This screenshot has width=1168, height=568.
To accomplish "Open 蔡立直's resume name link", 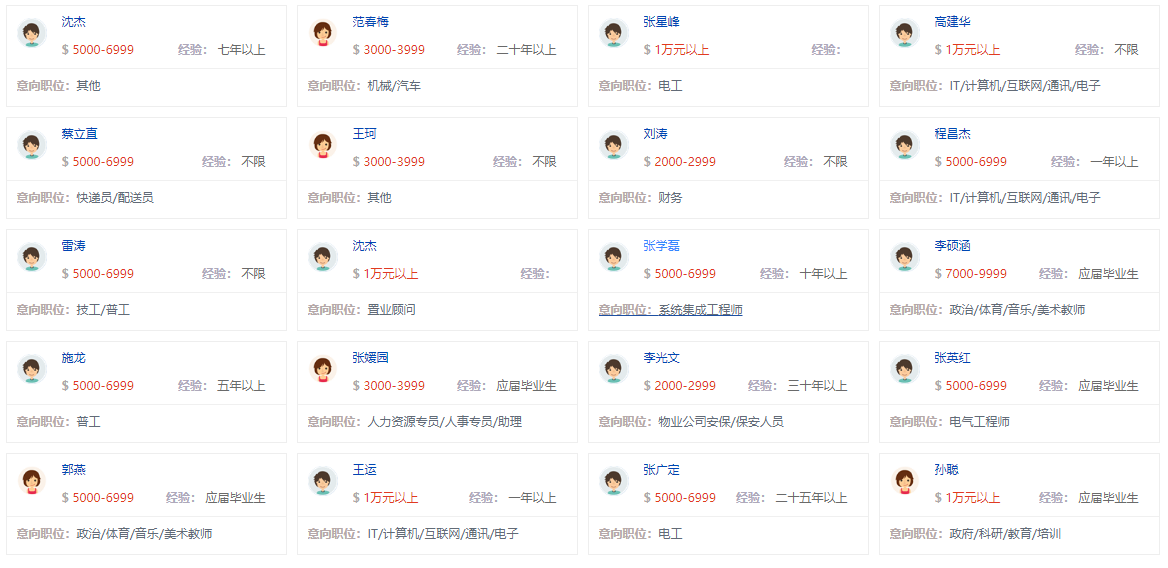I will tap(79, 134).
